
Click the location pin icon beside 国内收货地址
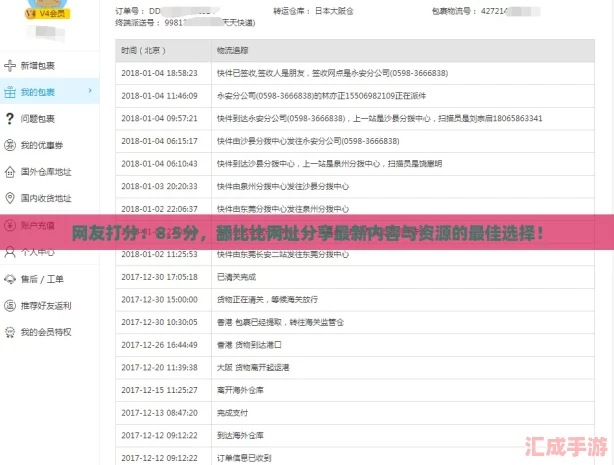point(10,198)
